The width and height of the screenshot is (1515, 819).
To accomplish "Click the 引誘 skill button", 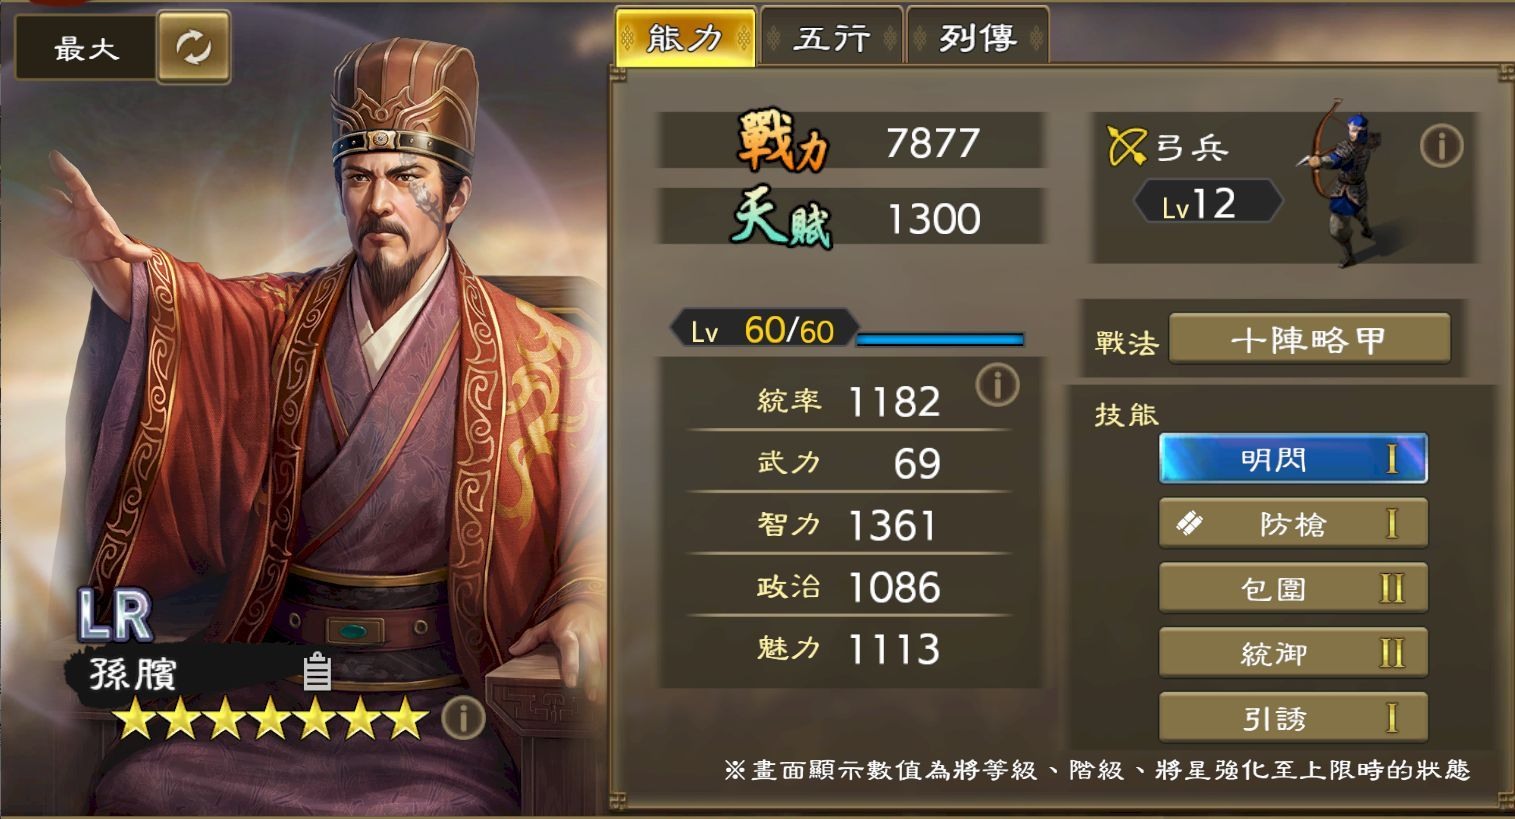I will point(1293,718).
